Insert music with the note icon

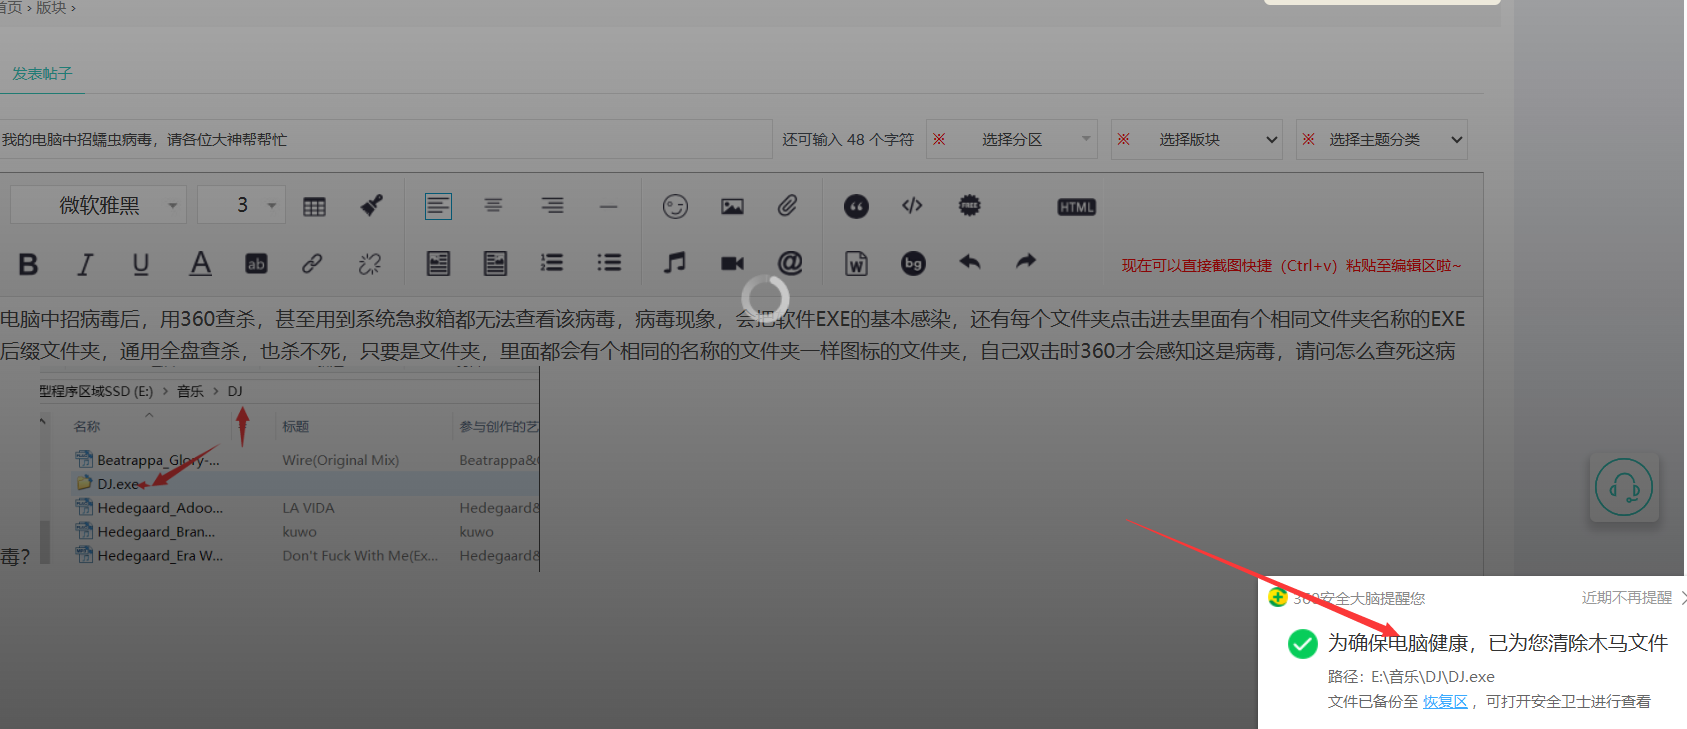tap(675, 263)
